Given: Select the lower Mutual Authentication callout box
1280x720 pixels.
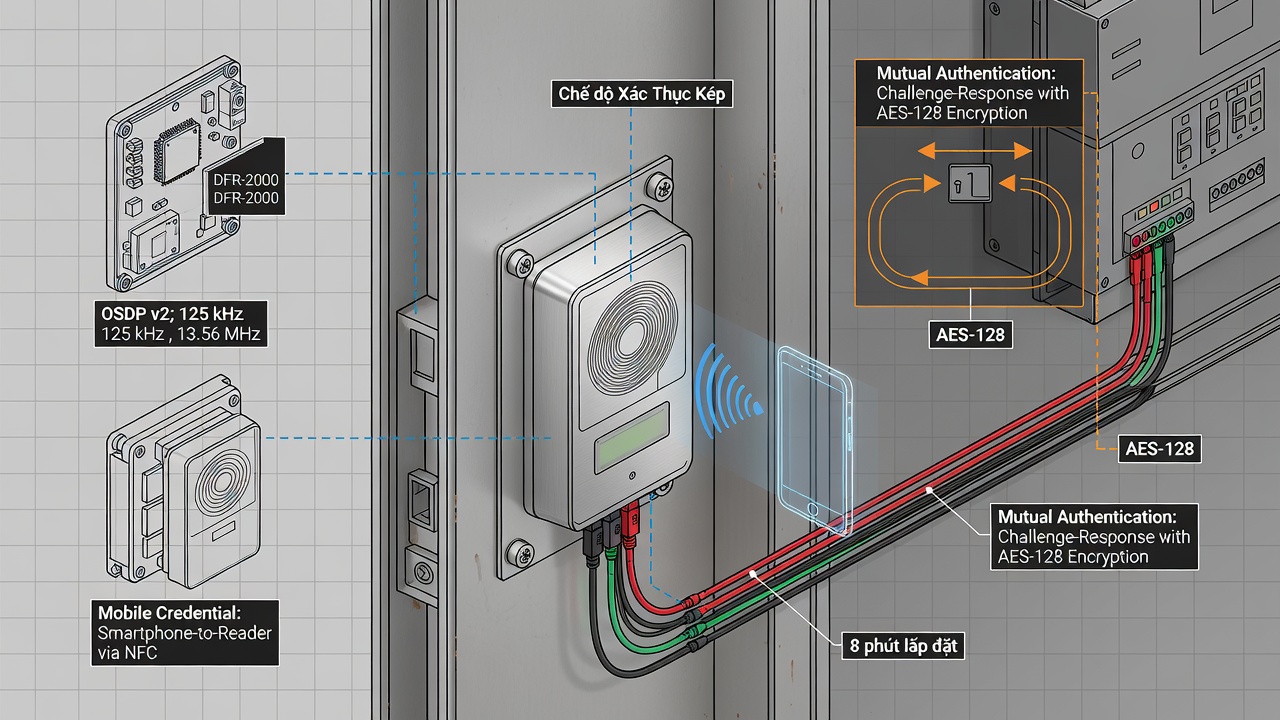Looking at the screenshot, I should click(x=1096, y=537).
